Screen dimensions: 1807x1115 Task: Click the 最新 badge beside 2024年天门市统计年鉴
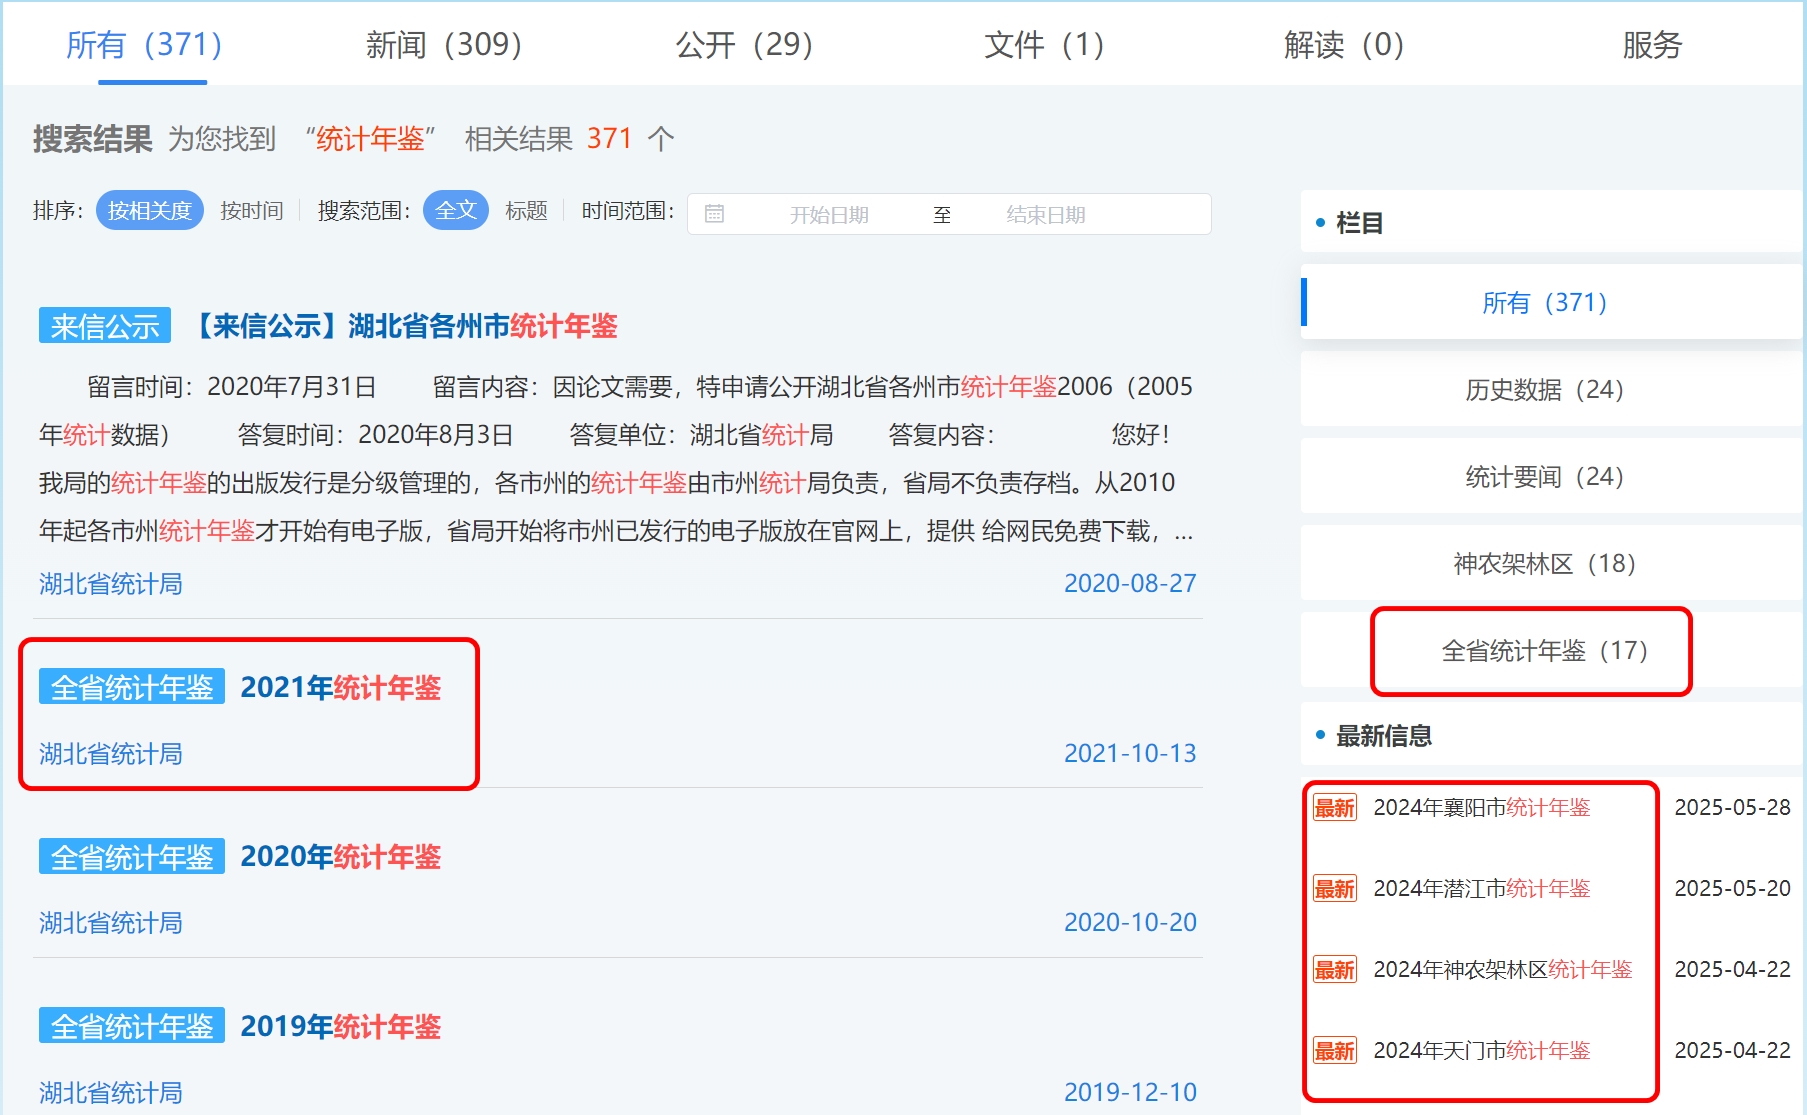[1335, 1051]
